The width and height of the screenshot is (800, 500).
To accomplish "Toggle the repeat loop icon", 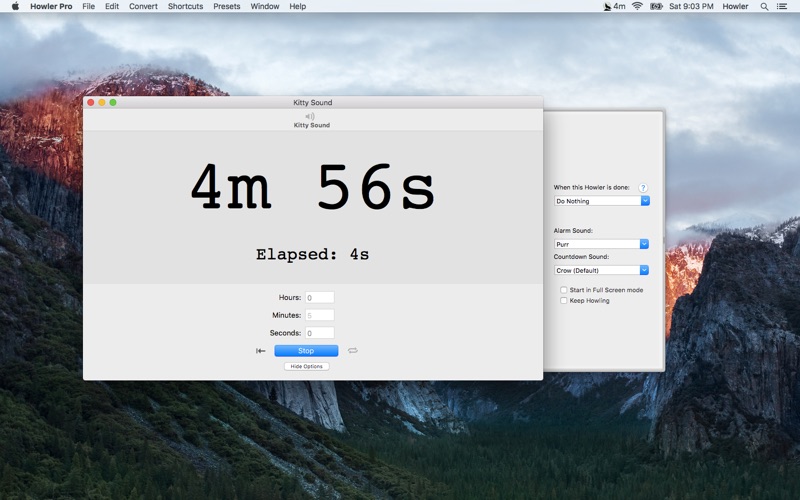I will (x=353, y=351).
